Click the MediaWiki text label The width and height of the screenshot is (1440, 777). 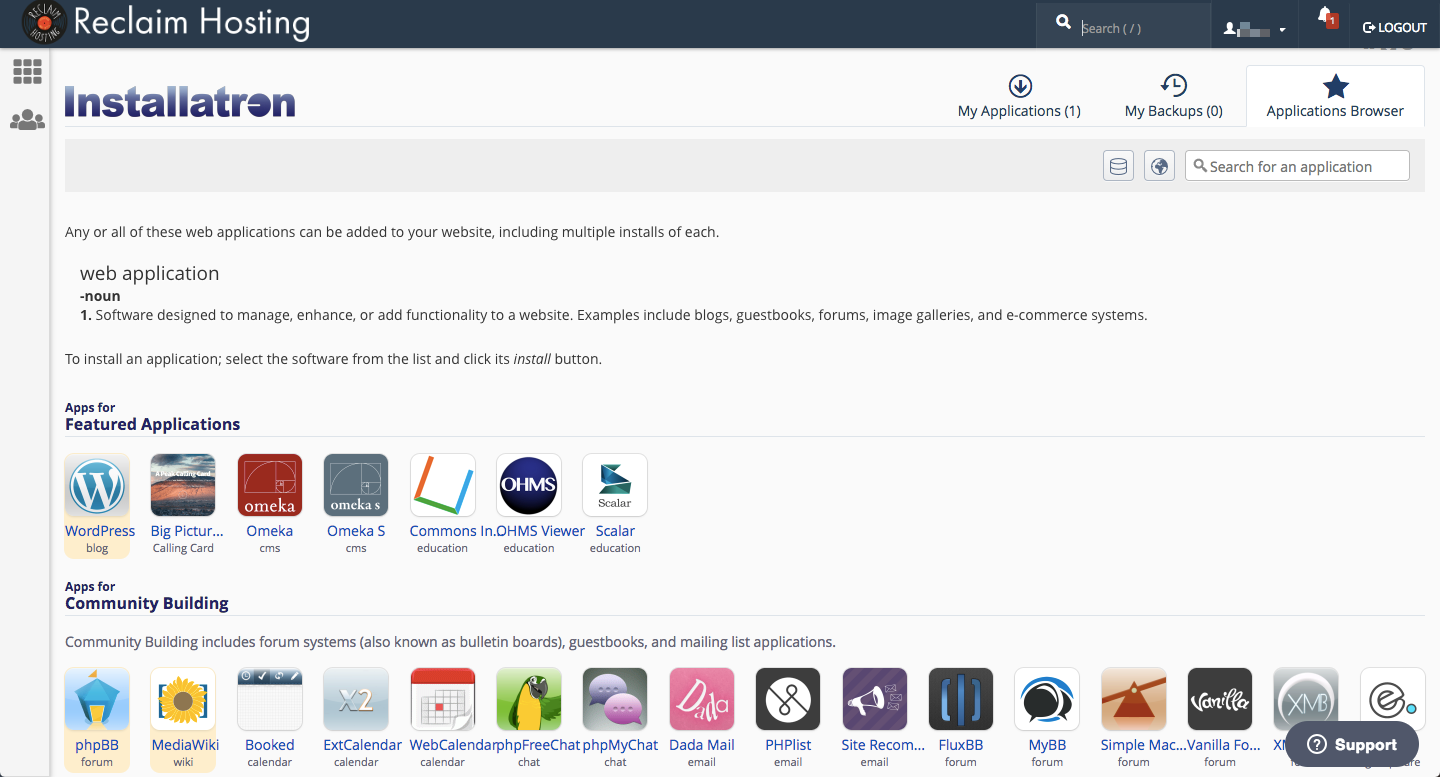click(185, 745)
